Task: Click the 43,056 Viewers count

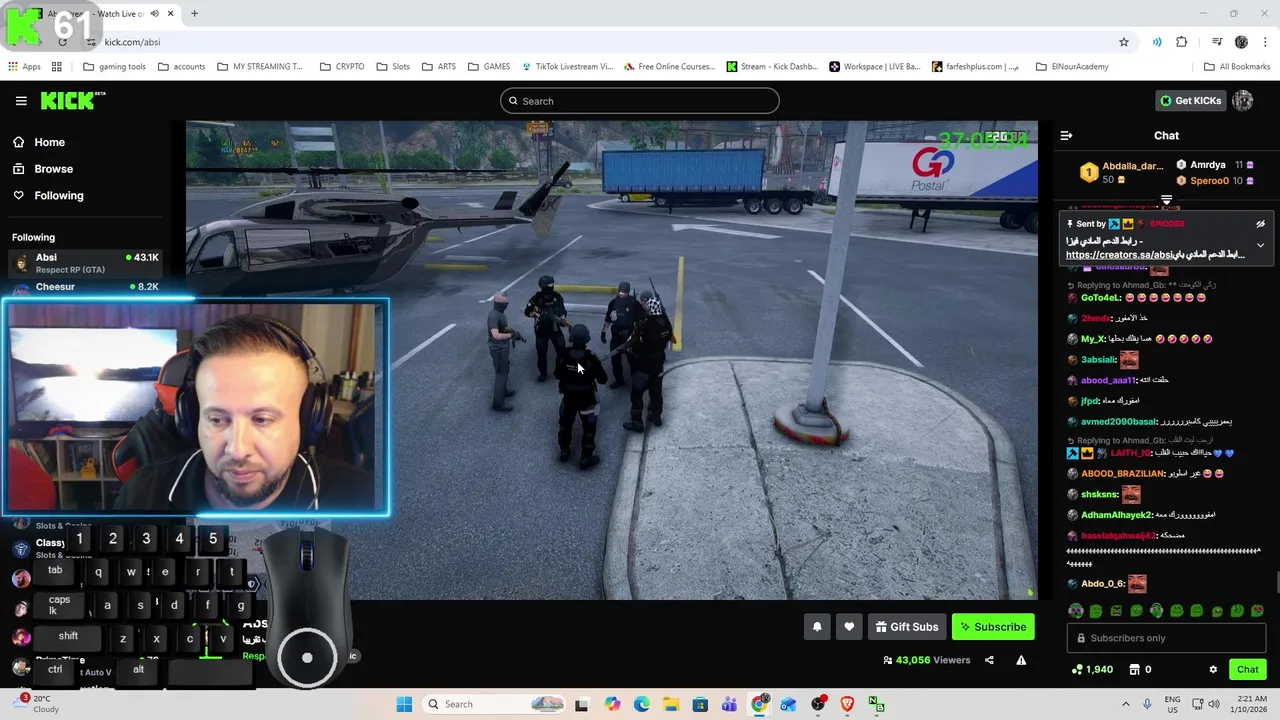Action: click(x=927, y=660)
